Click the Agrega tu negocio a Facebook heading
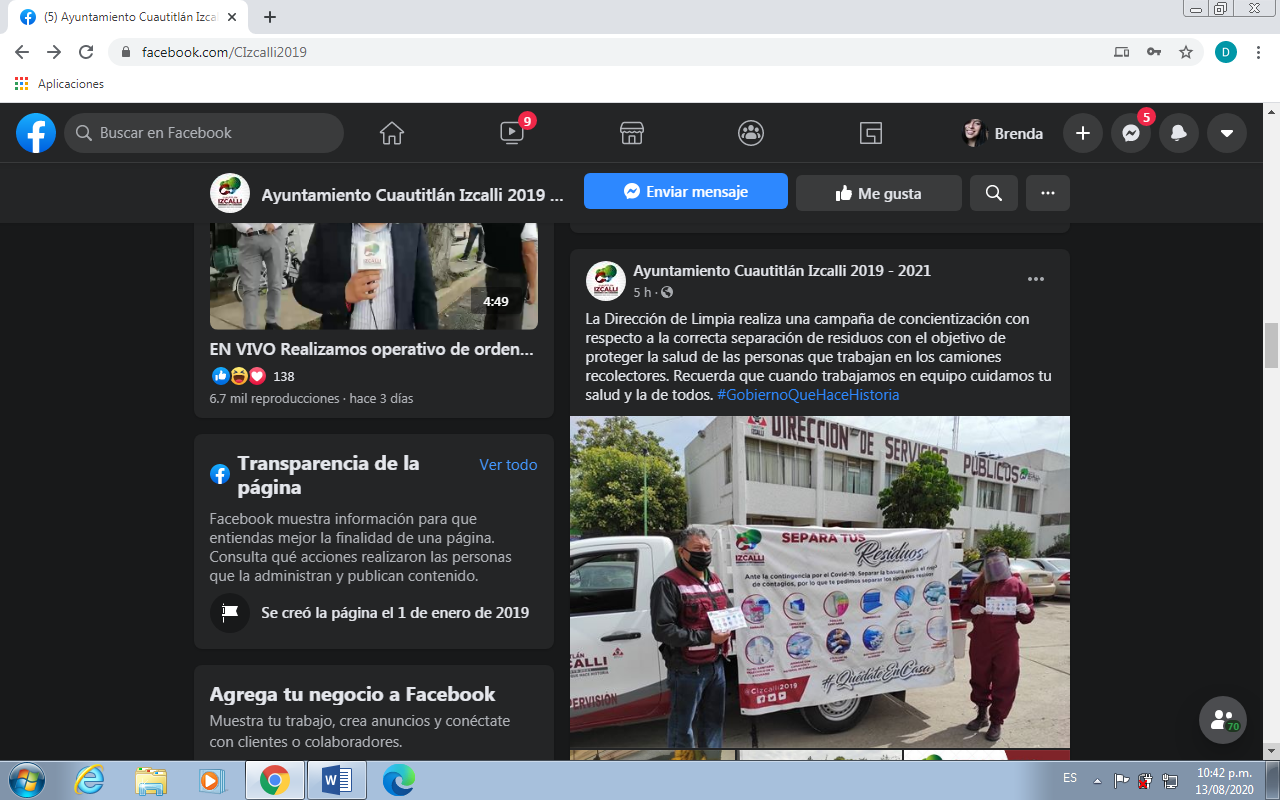The width and height of the screenshot is (1280, 800). pos(353,694)
